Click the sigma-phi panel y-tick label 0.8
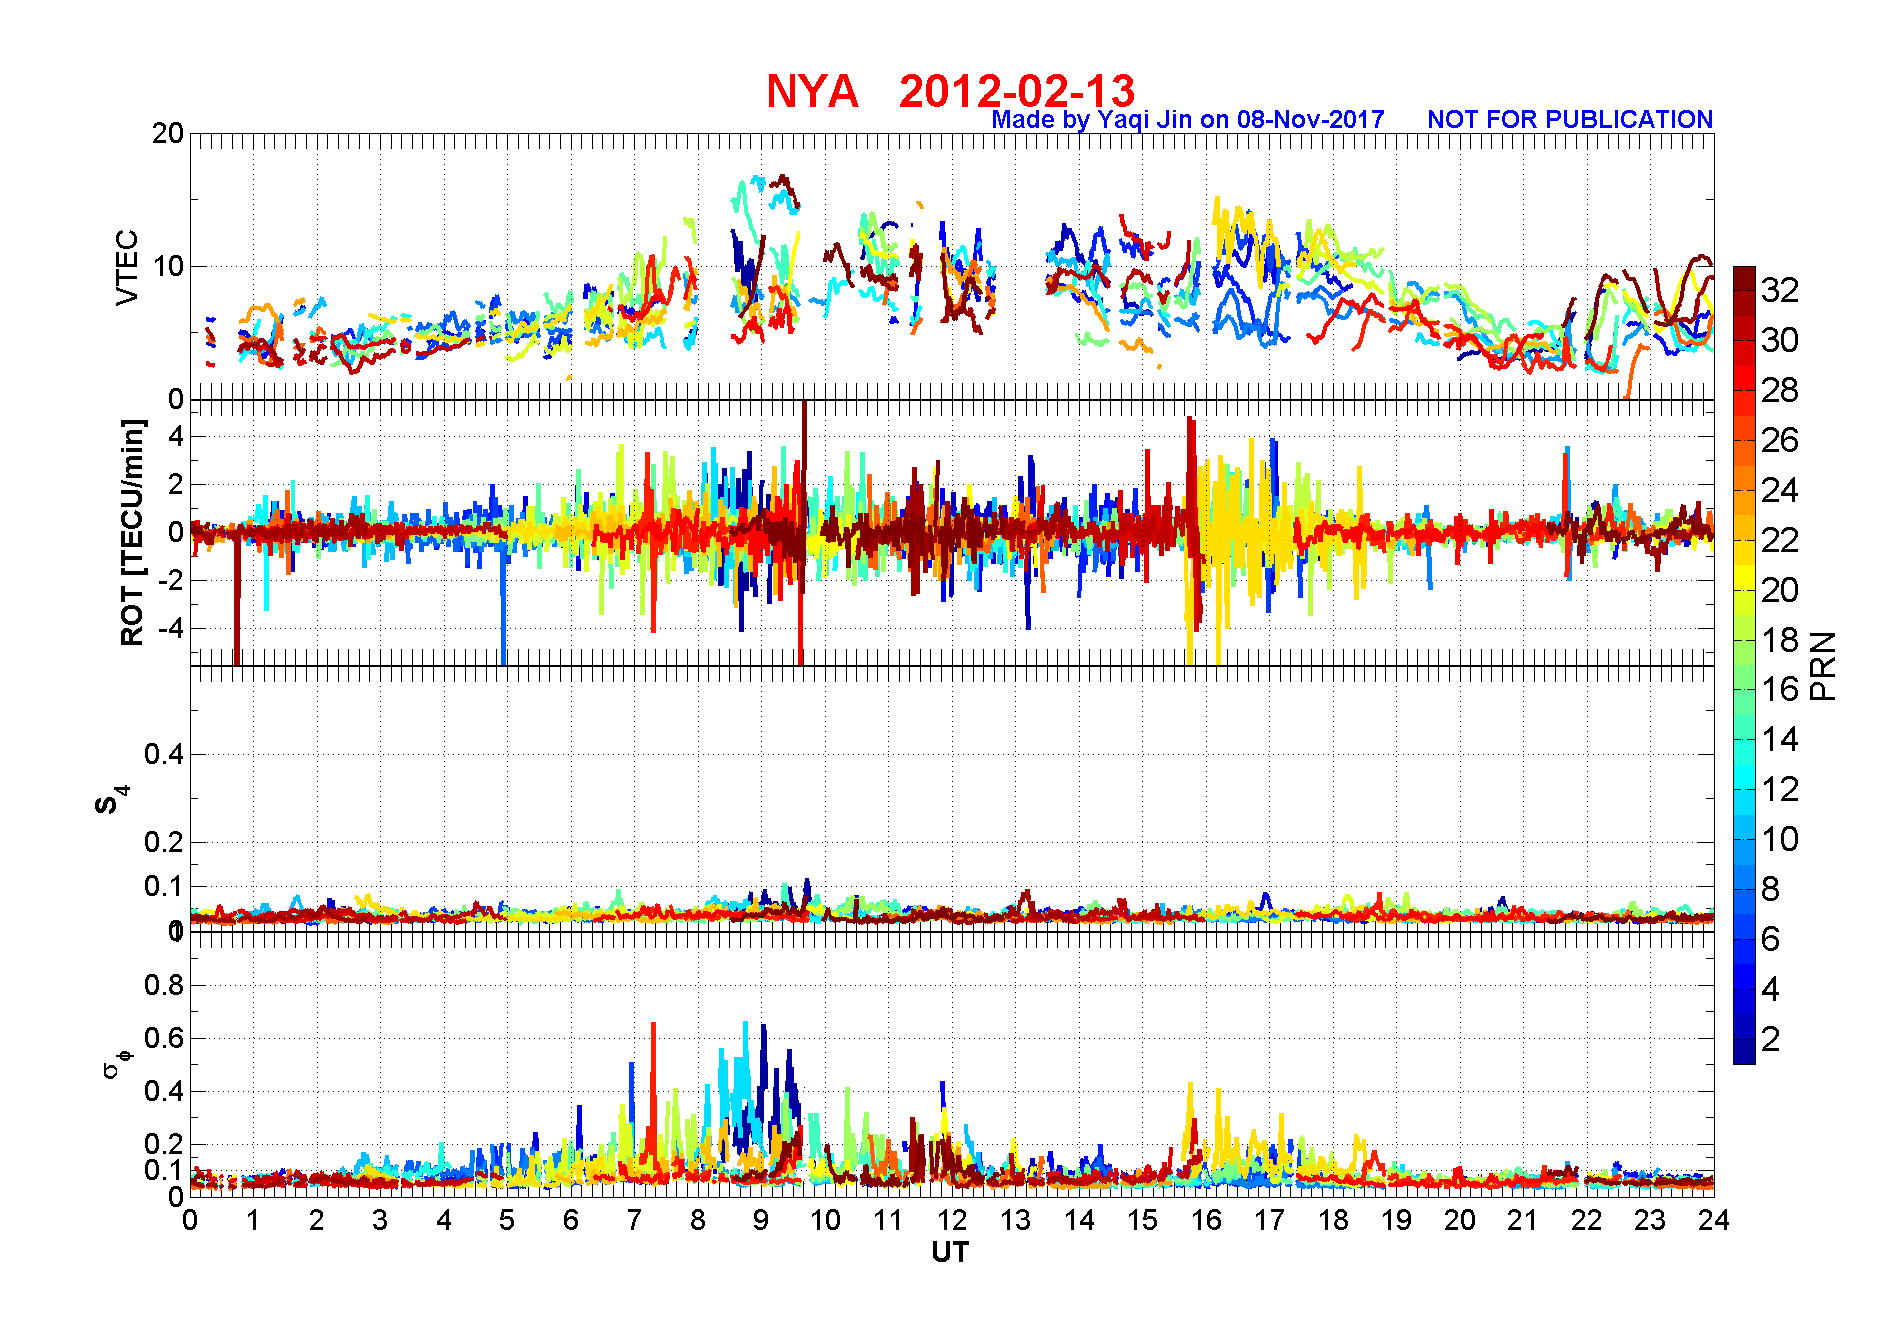The width and height of the screenshot is (1904, 1330). [164, 985]
